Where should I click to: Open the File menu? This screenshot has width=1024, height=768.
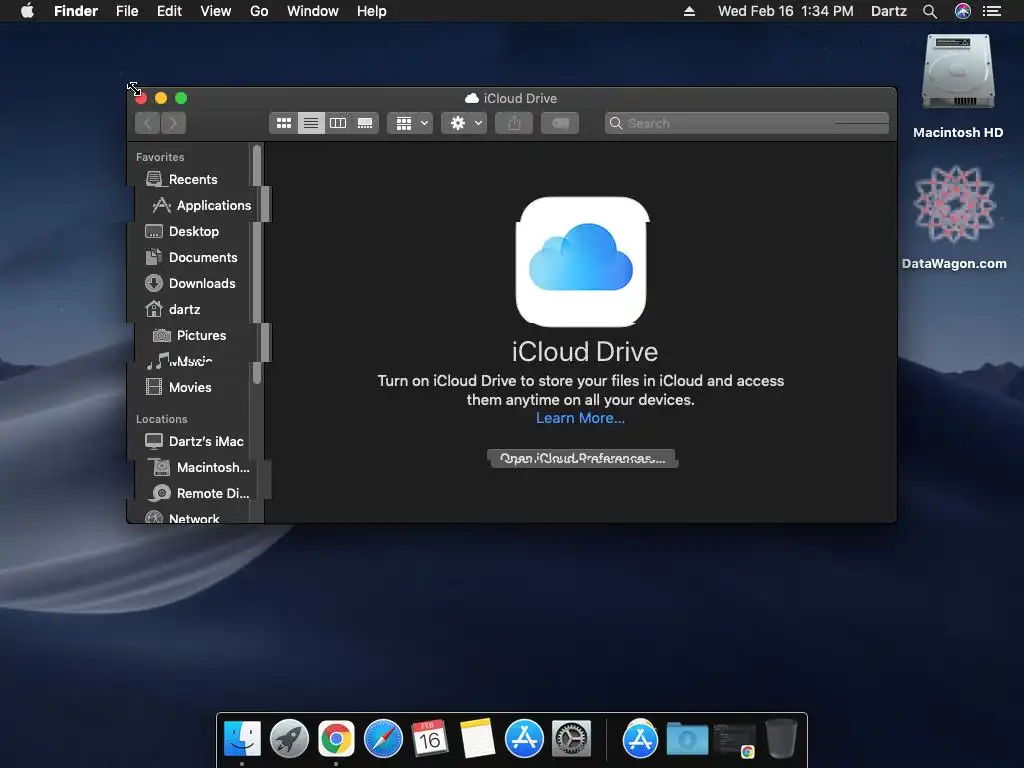click(x=127, y=11)
